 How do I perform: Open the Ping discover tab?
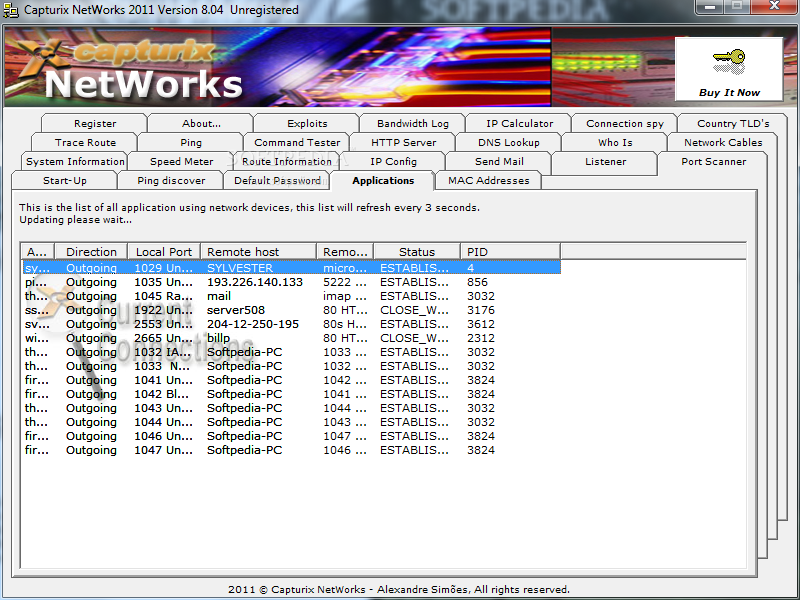[171, 180]
